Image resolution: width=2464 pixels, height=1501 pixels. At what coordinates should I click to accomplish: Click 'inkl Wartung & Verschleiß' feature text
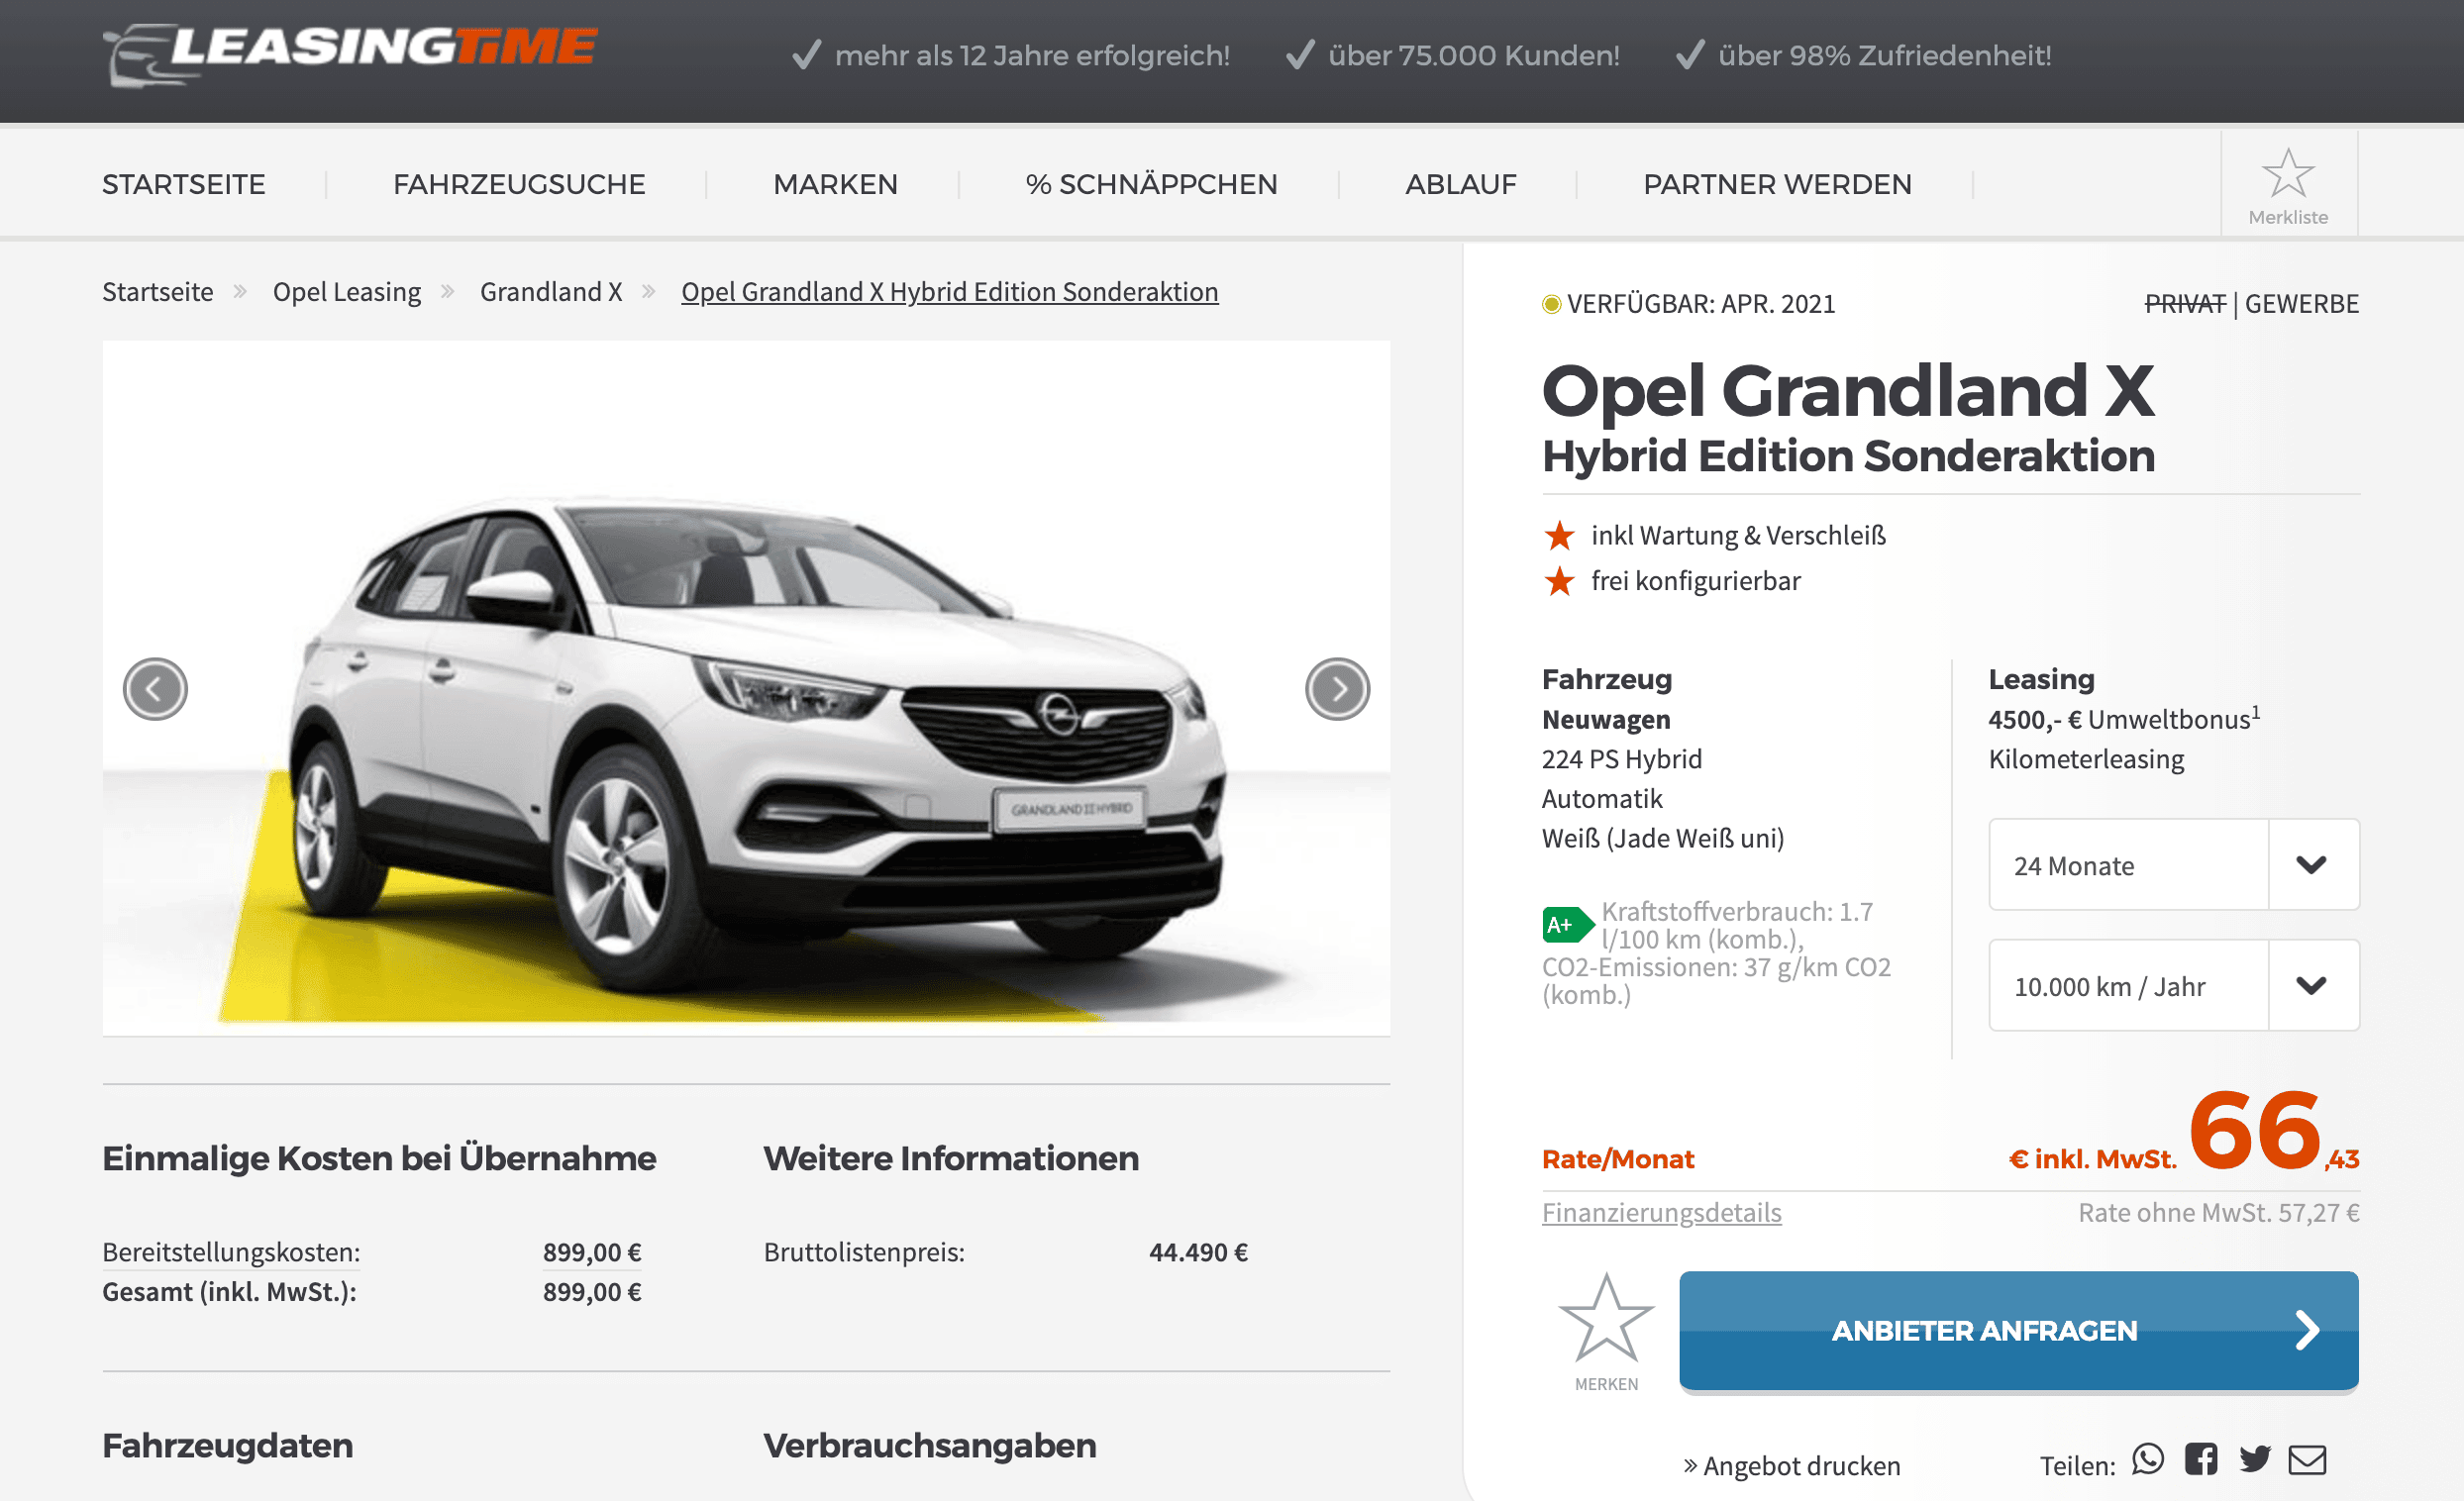(1738, 536)
